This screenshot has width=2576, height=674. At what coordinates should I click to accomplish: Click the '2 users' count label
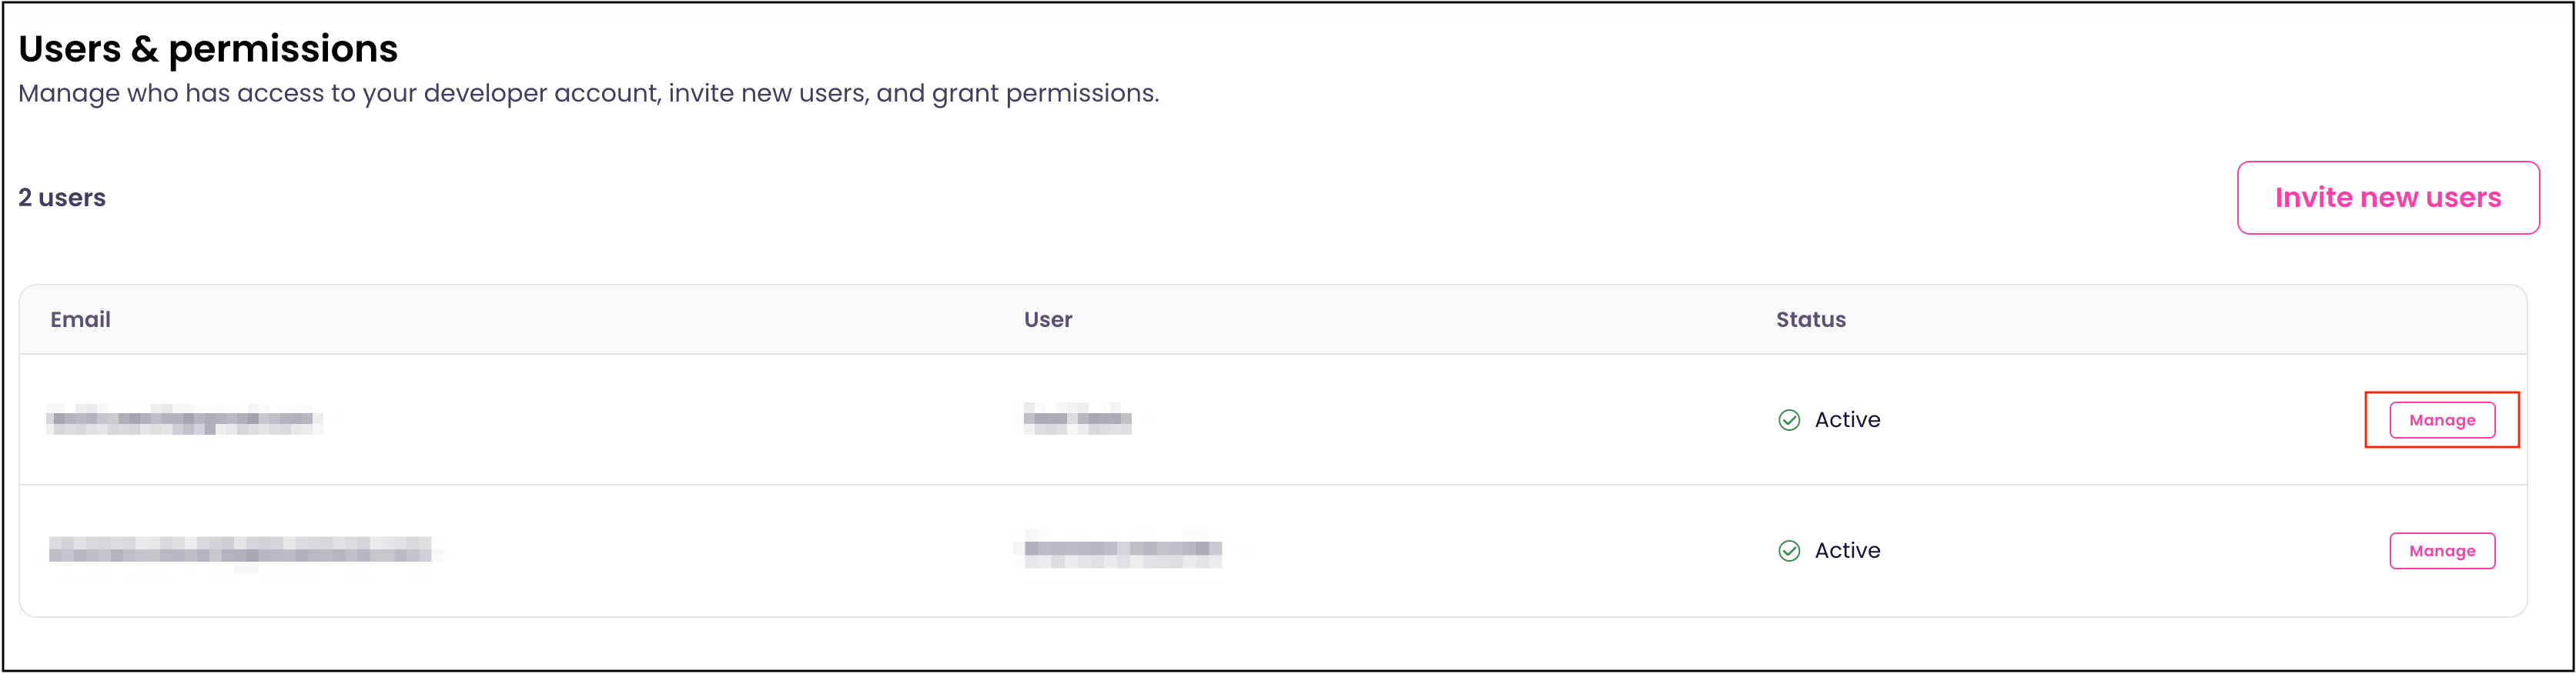coord(61,197)
